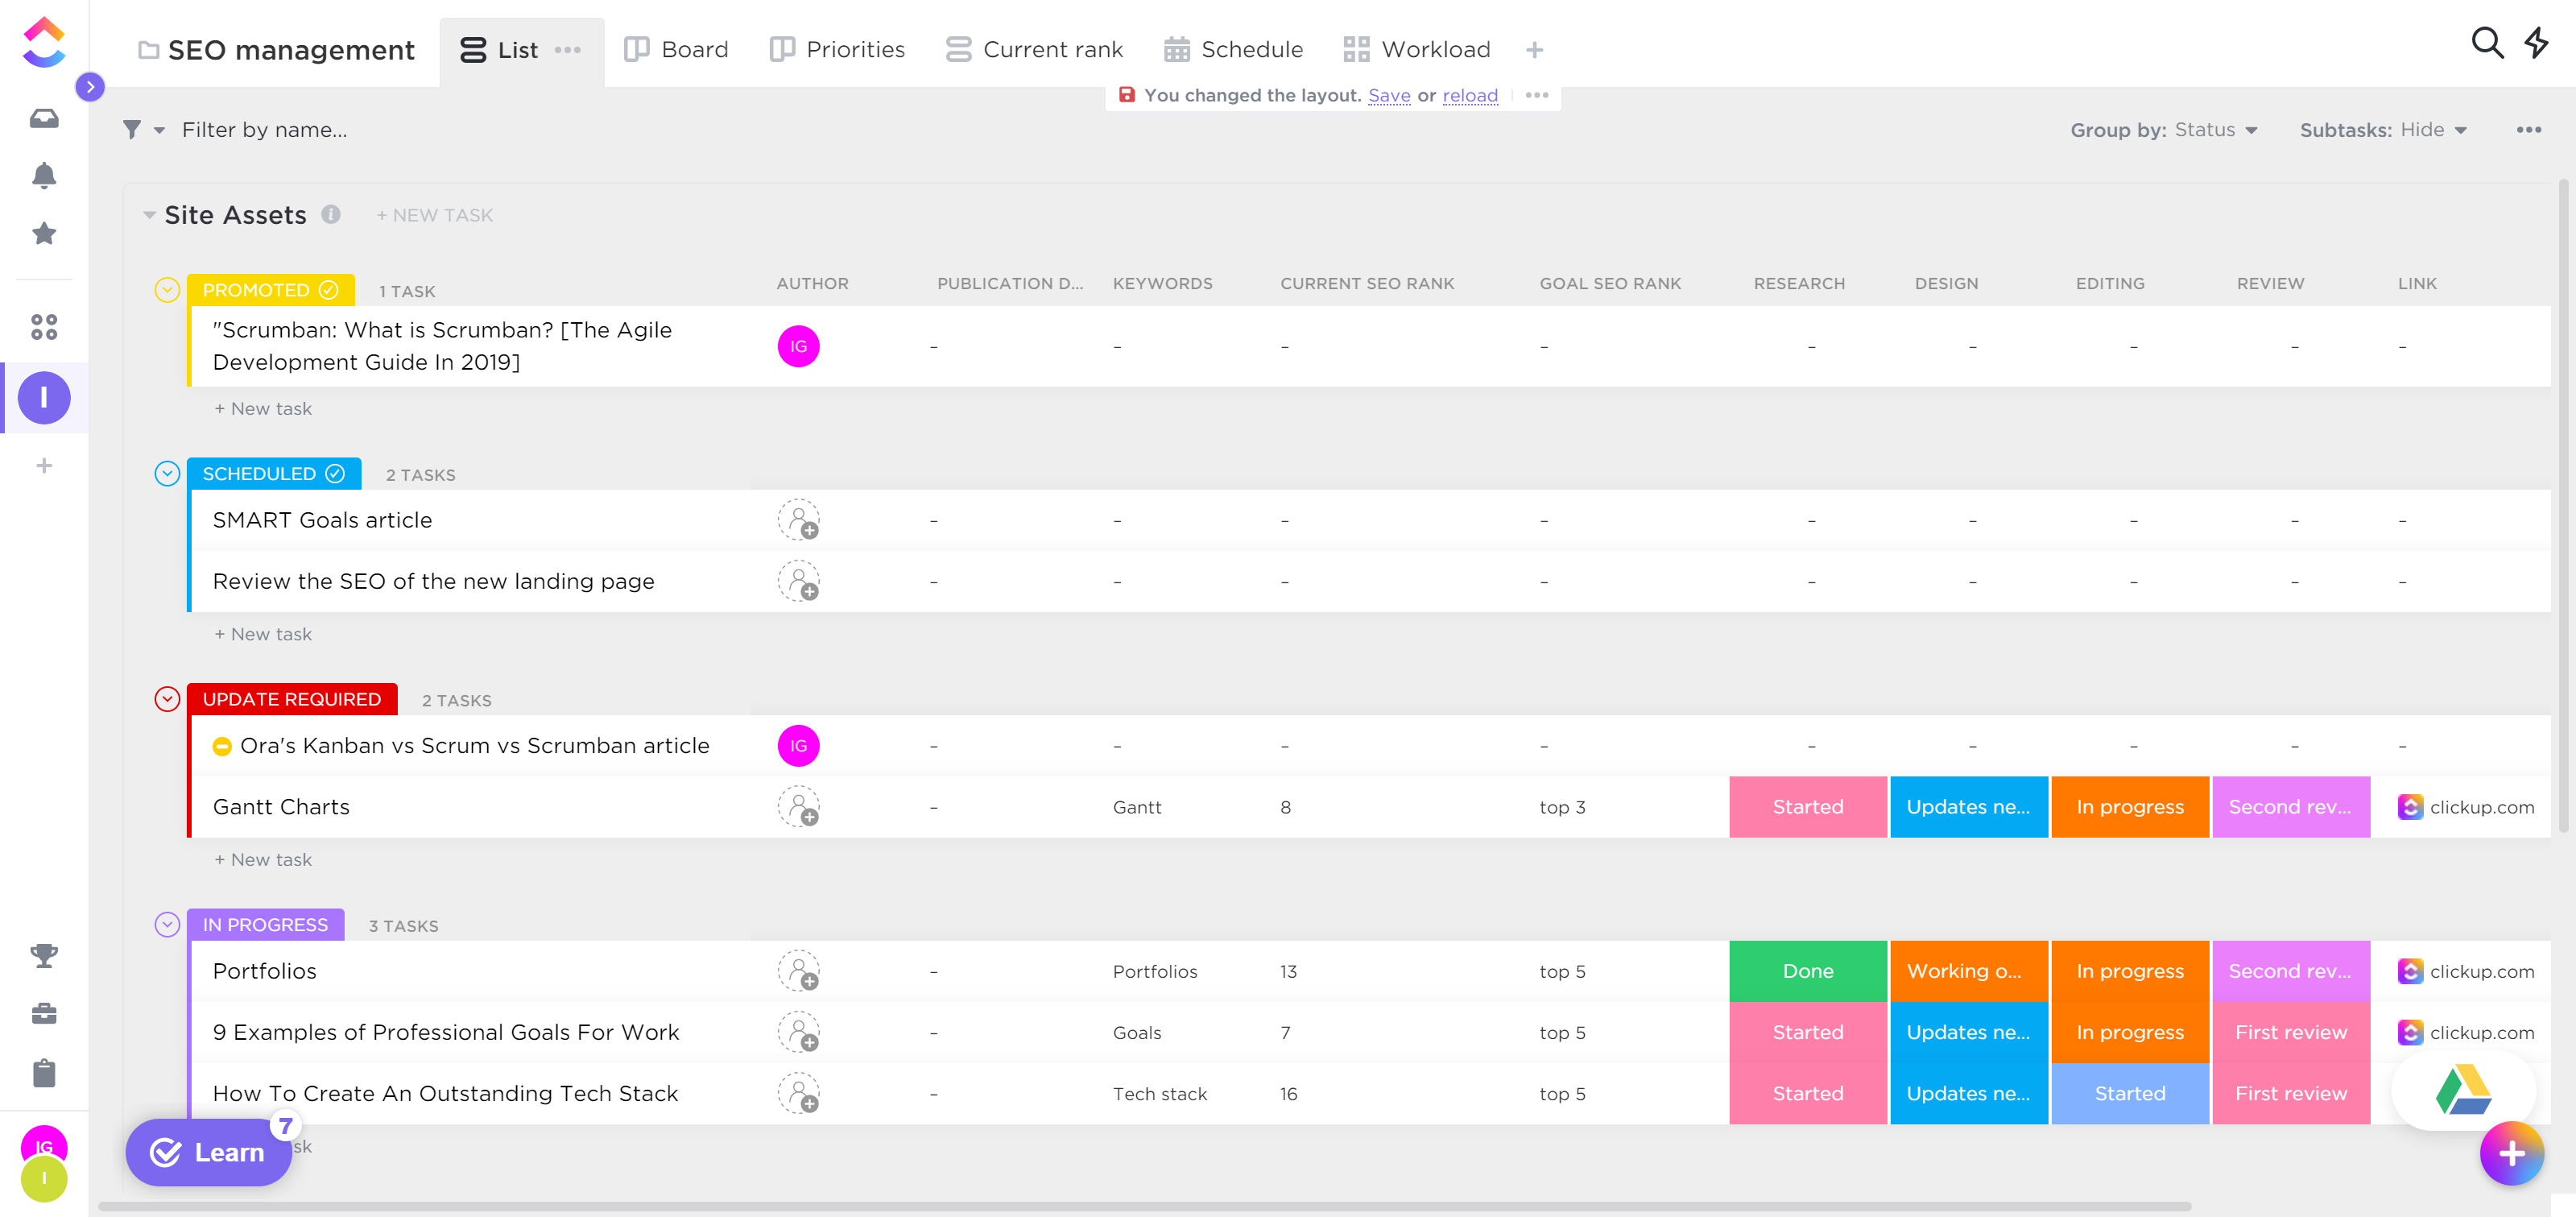Image resolution: width=2576 pixels, height=1217 pixels.
Task: Open filters using the funnel icon
Action: (x=131, y=129)
